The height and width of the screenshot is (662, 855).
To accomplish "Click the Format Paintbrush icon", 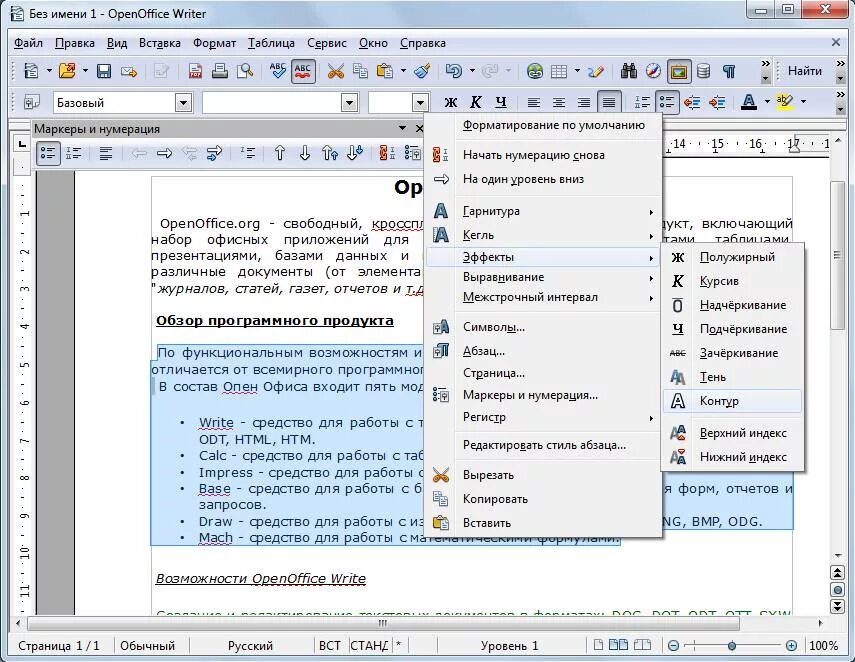I will tap(423, 71).
